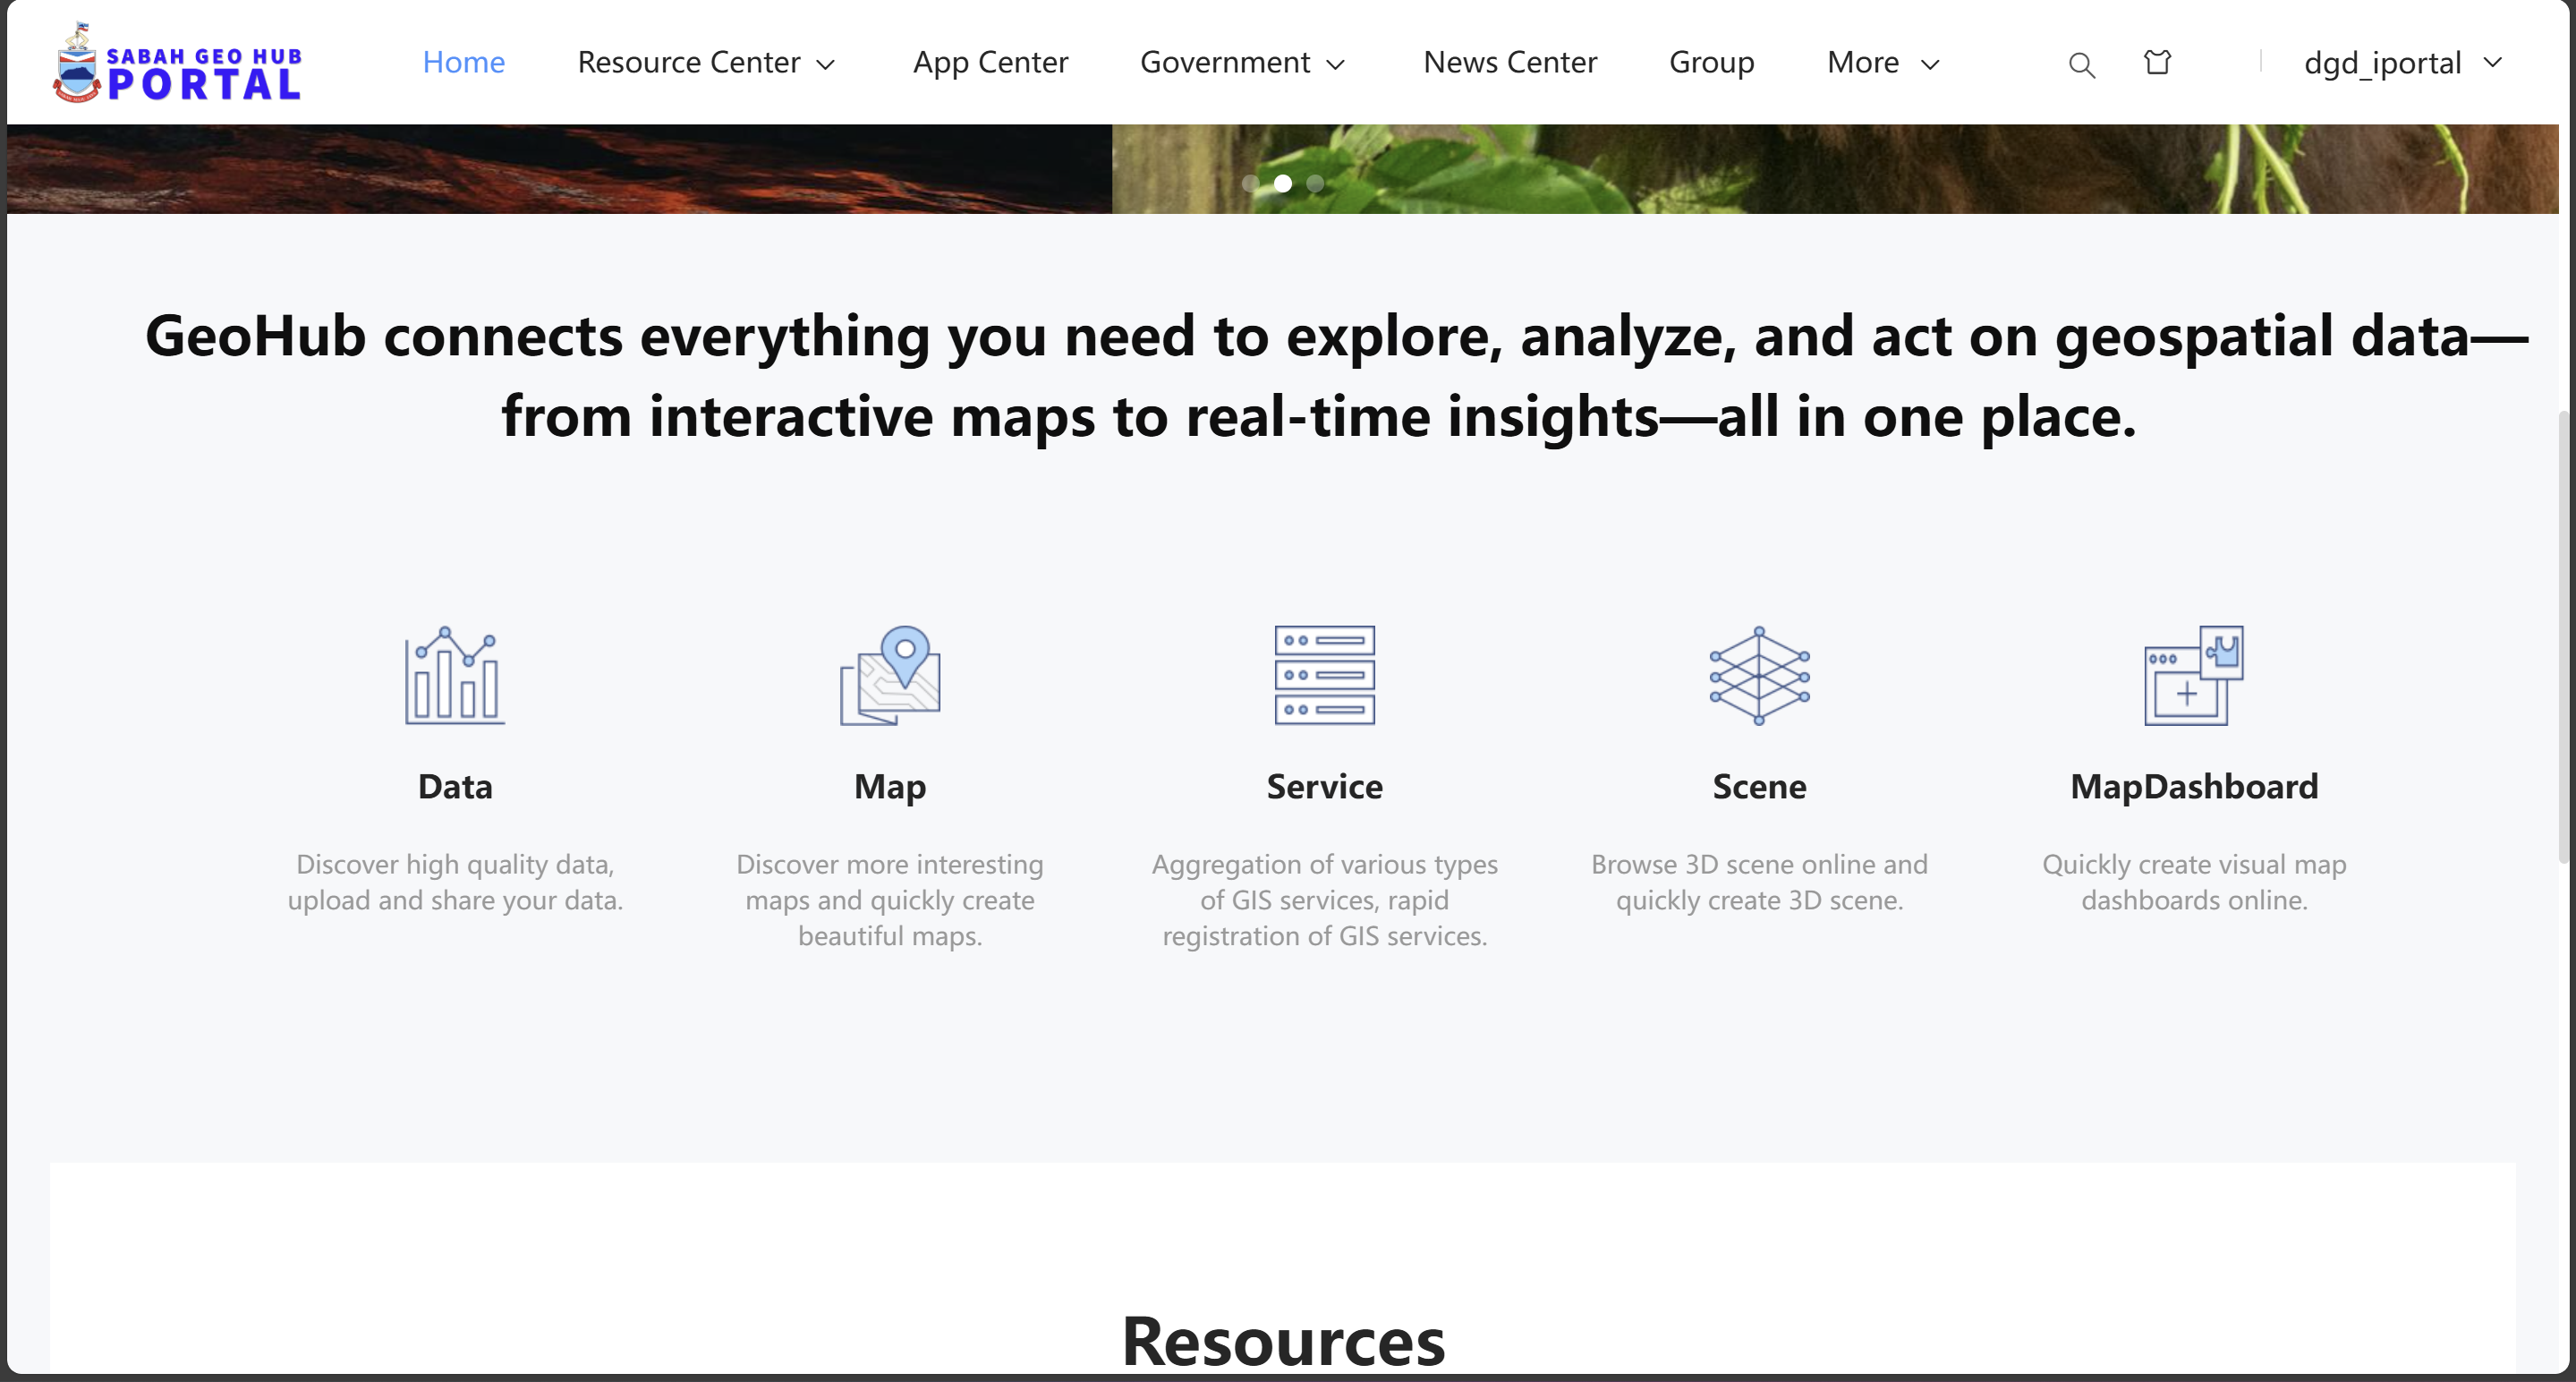The image size is (2576, 1382).
Task: Open the App Center link
Action: (x=990, y=62)
